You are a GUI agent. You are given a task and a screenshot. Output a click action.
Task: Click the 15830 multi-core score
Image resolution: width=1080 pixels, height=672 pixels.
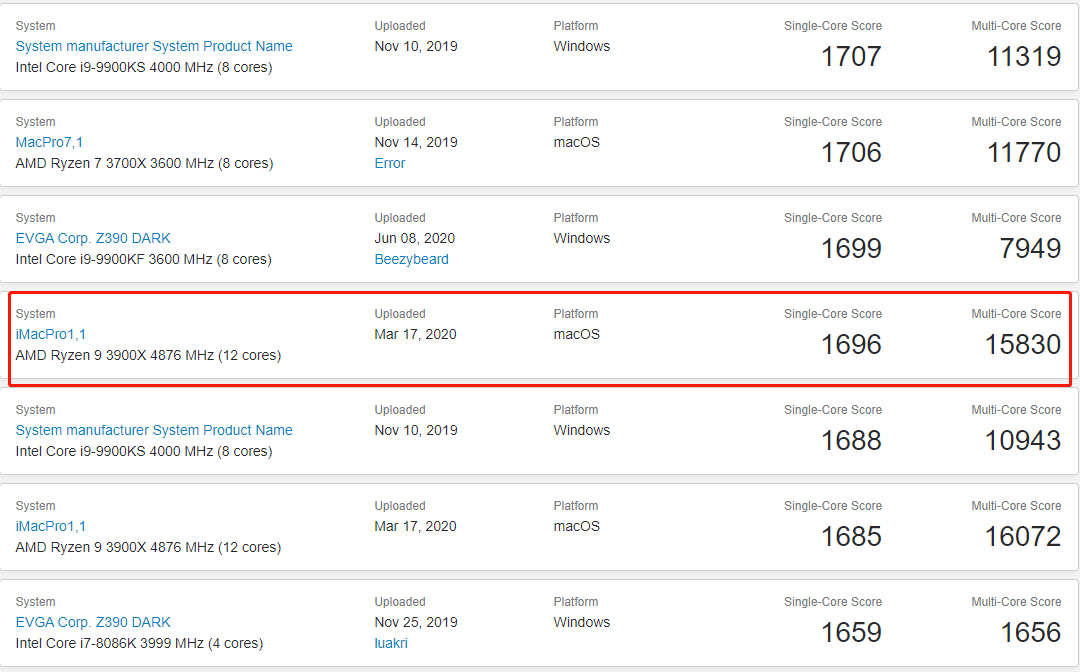[1023, 345]
